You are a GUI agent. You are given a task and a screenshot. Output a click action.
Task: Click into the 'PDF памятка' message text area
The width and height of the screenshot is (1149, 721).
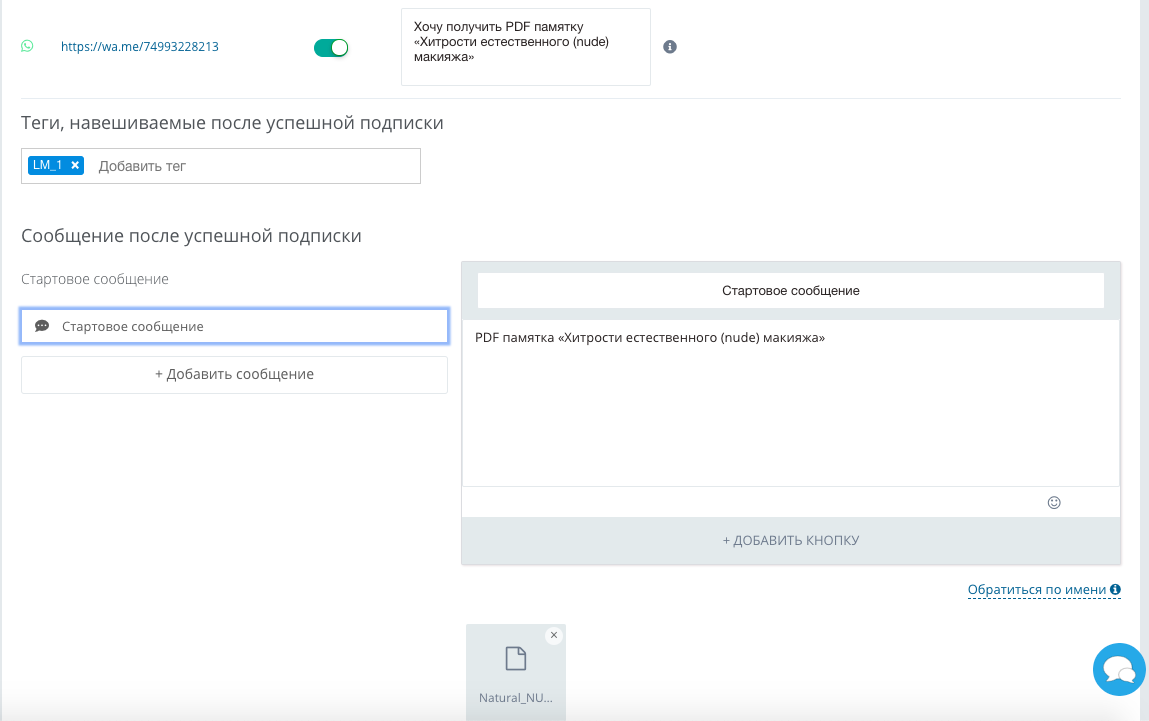tap(791, 403)
